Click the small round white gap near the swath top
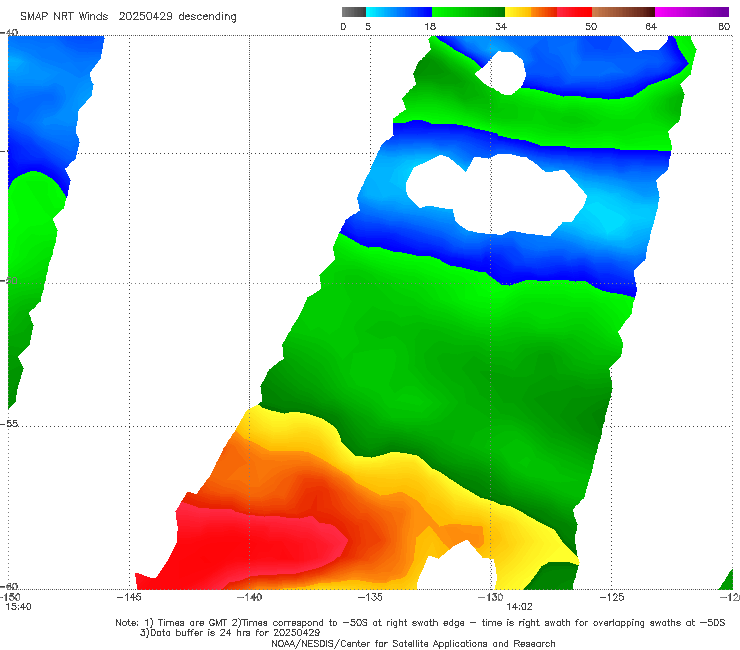Image resolution: width=740 pixels, height=650 pixels. (x=501, y=73)
